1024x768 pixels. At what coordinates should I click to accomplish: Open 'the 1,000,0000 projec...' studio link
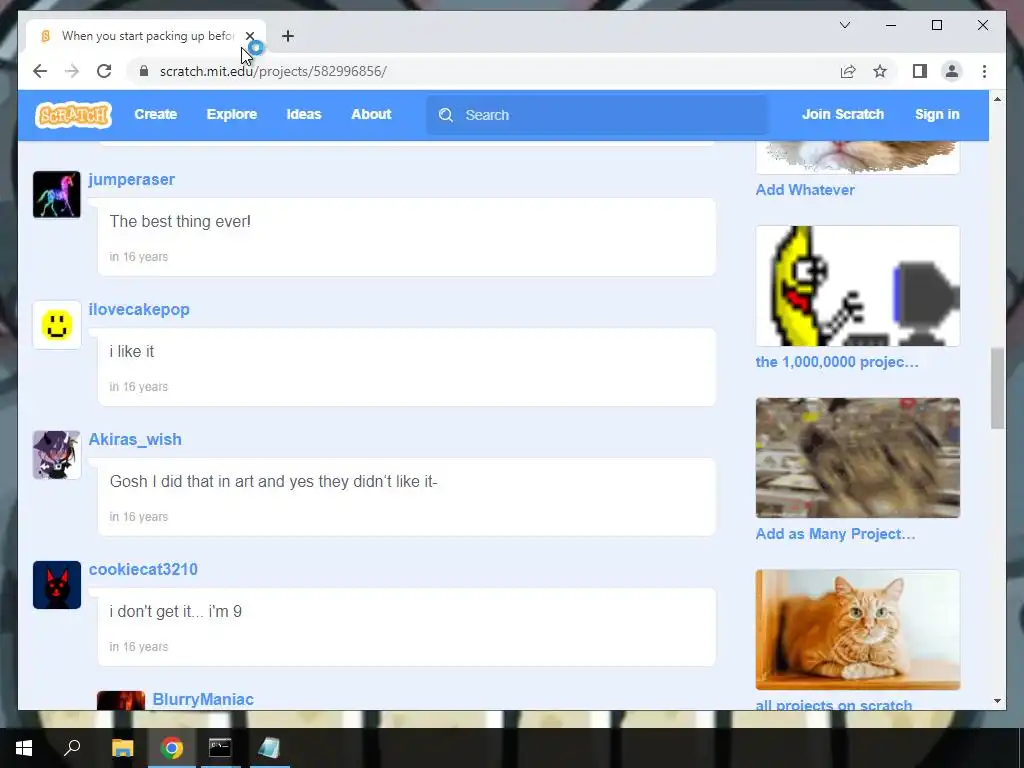[x=837, y=362]
